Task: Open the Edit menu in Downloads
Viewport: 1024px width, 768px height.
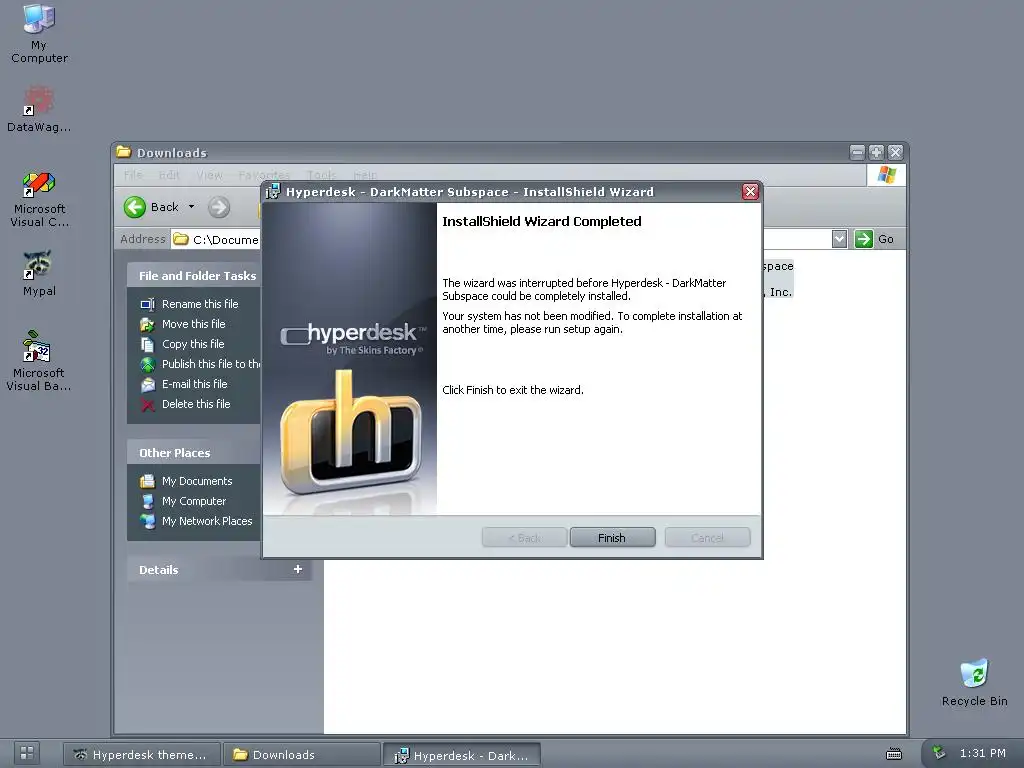Action: pyautogui.click(x=168, y=175)
